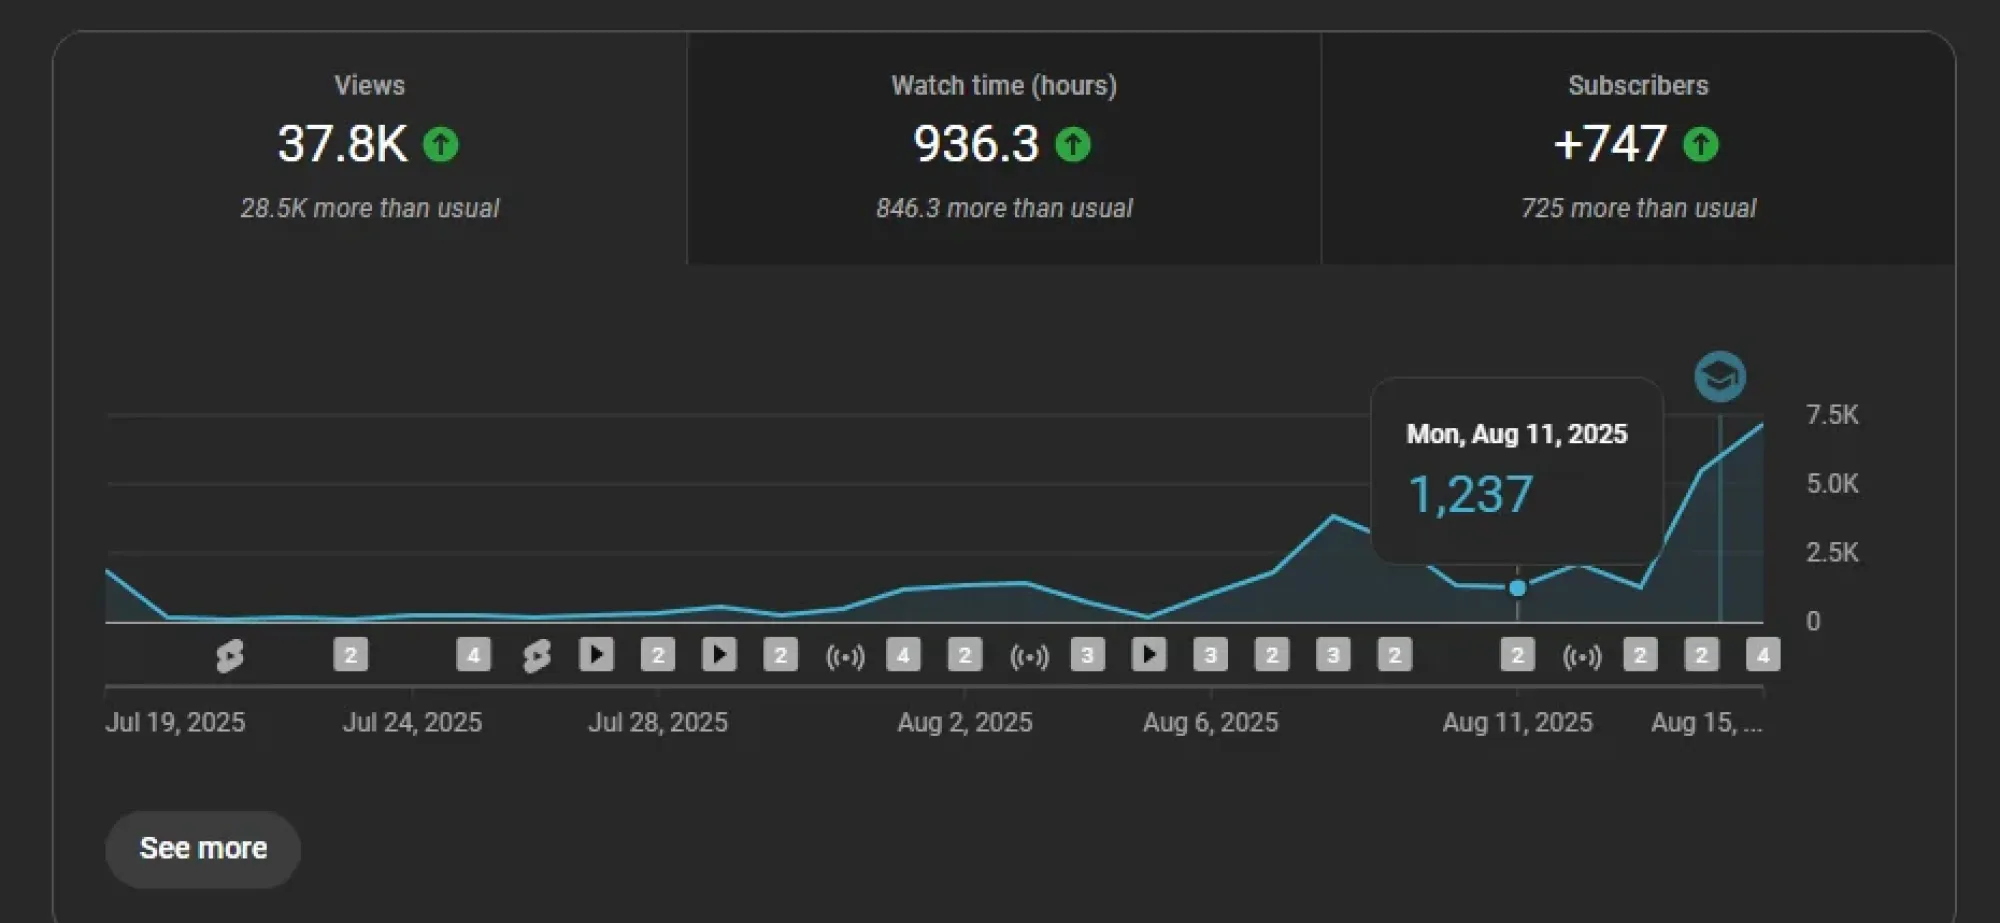Select the leftmost 4 videos badge
Viewport: 2000px width, 923px height.
click(473, 655)
